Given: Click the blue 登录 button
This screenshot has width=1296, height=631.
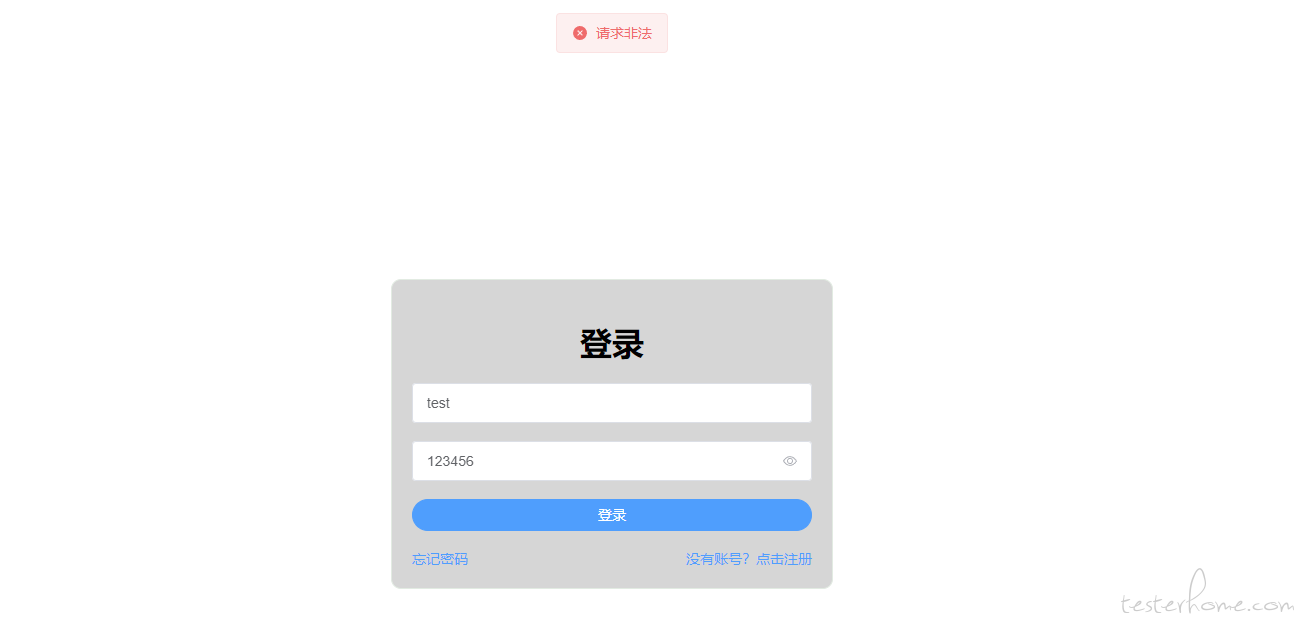Looking at the screenshot, I should point(612,515).
